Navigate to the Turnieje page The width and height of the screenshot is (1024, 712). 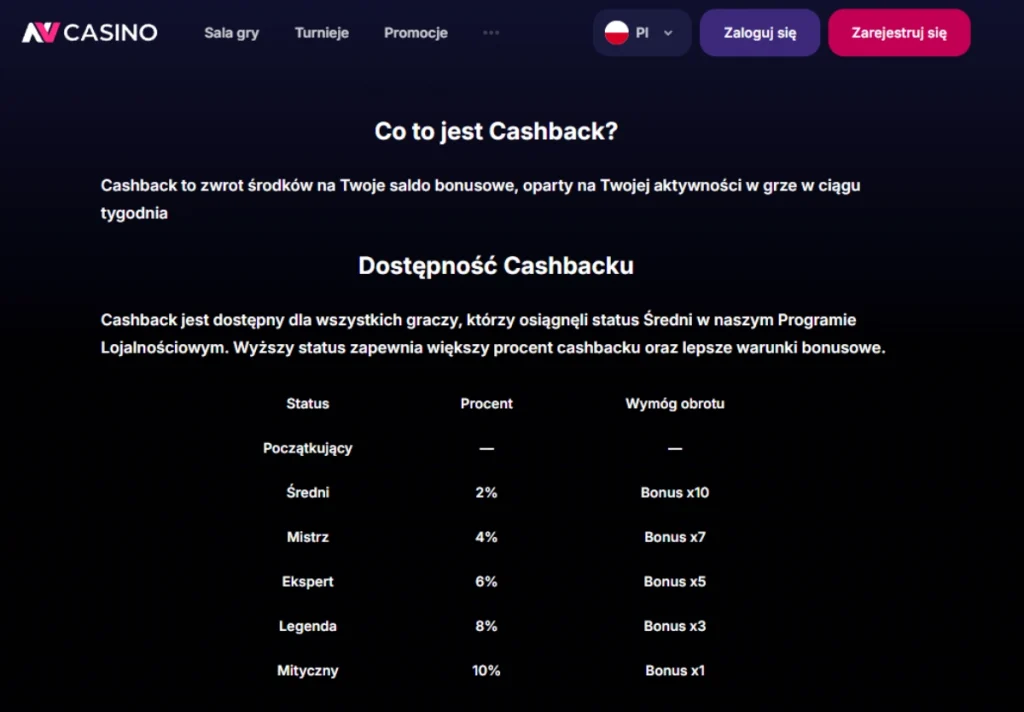(x=321, y=32)
